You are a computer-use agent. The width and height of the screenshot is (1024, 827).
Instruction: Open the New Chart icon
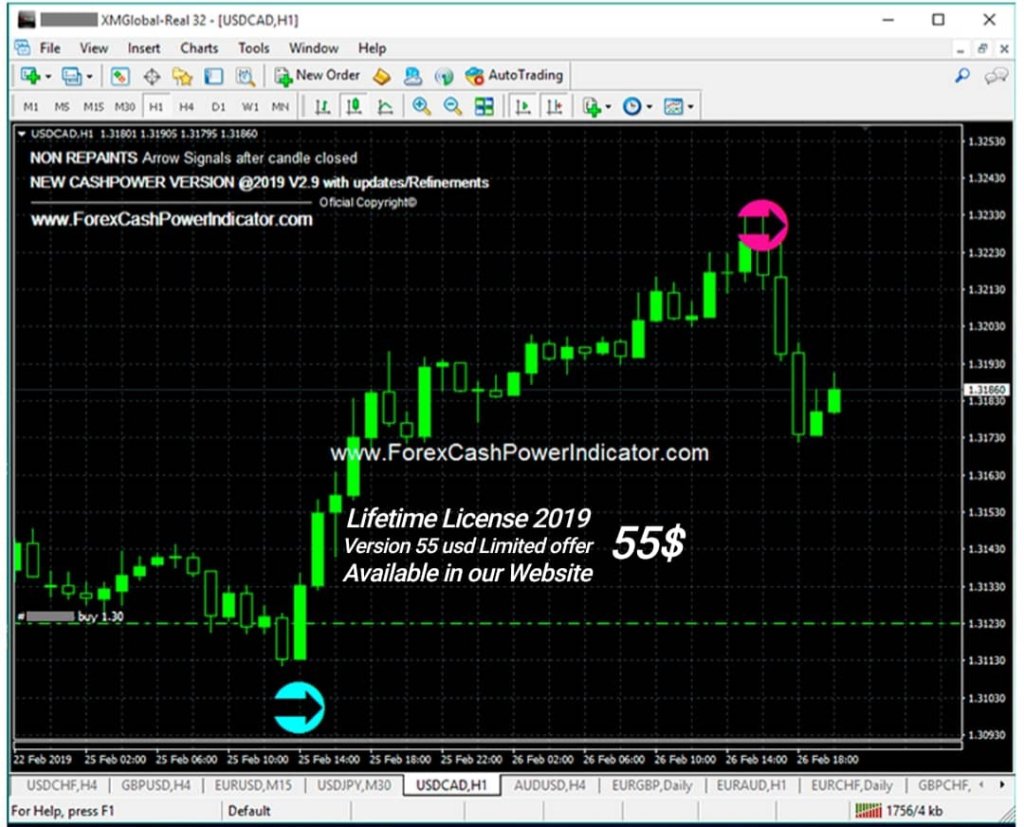pyautogui.click(x=31, y=76)
